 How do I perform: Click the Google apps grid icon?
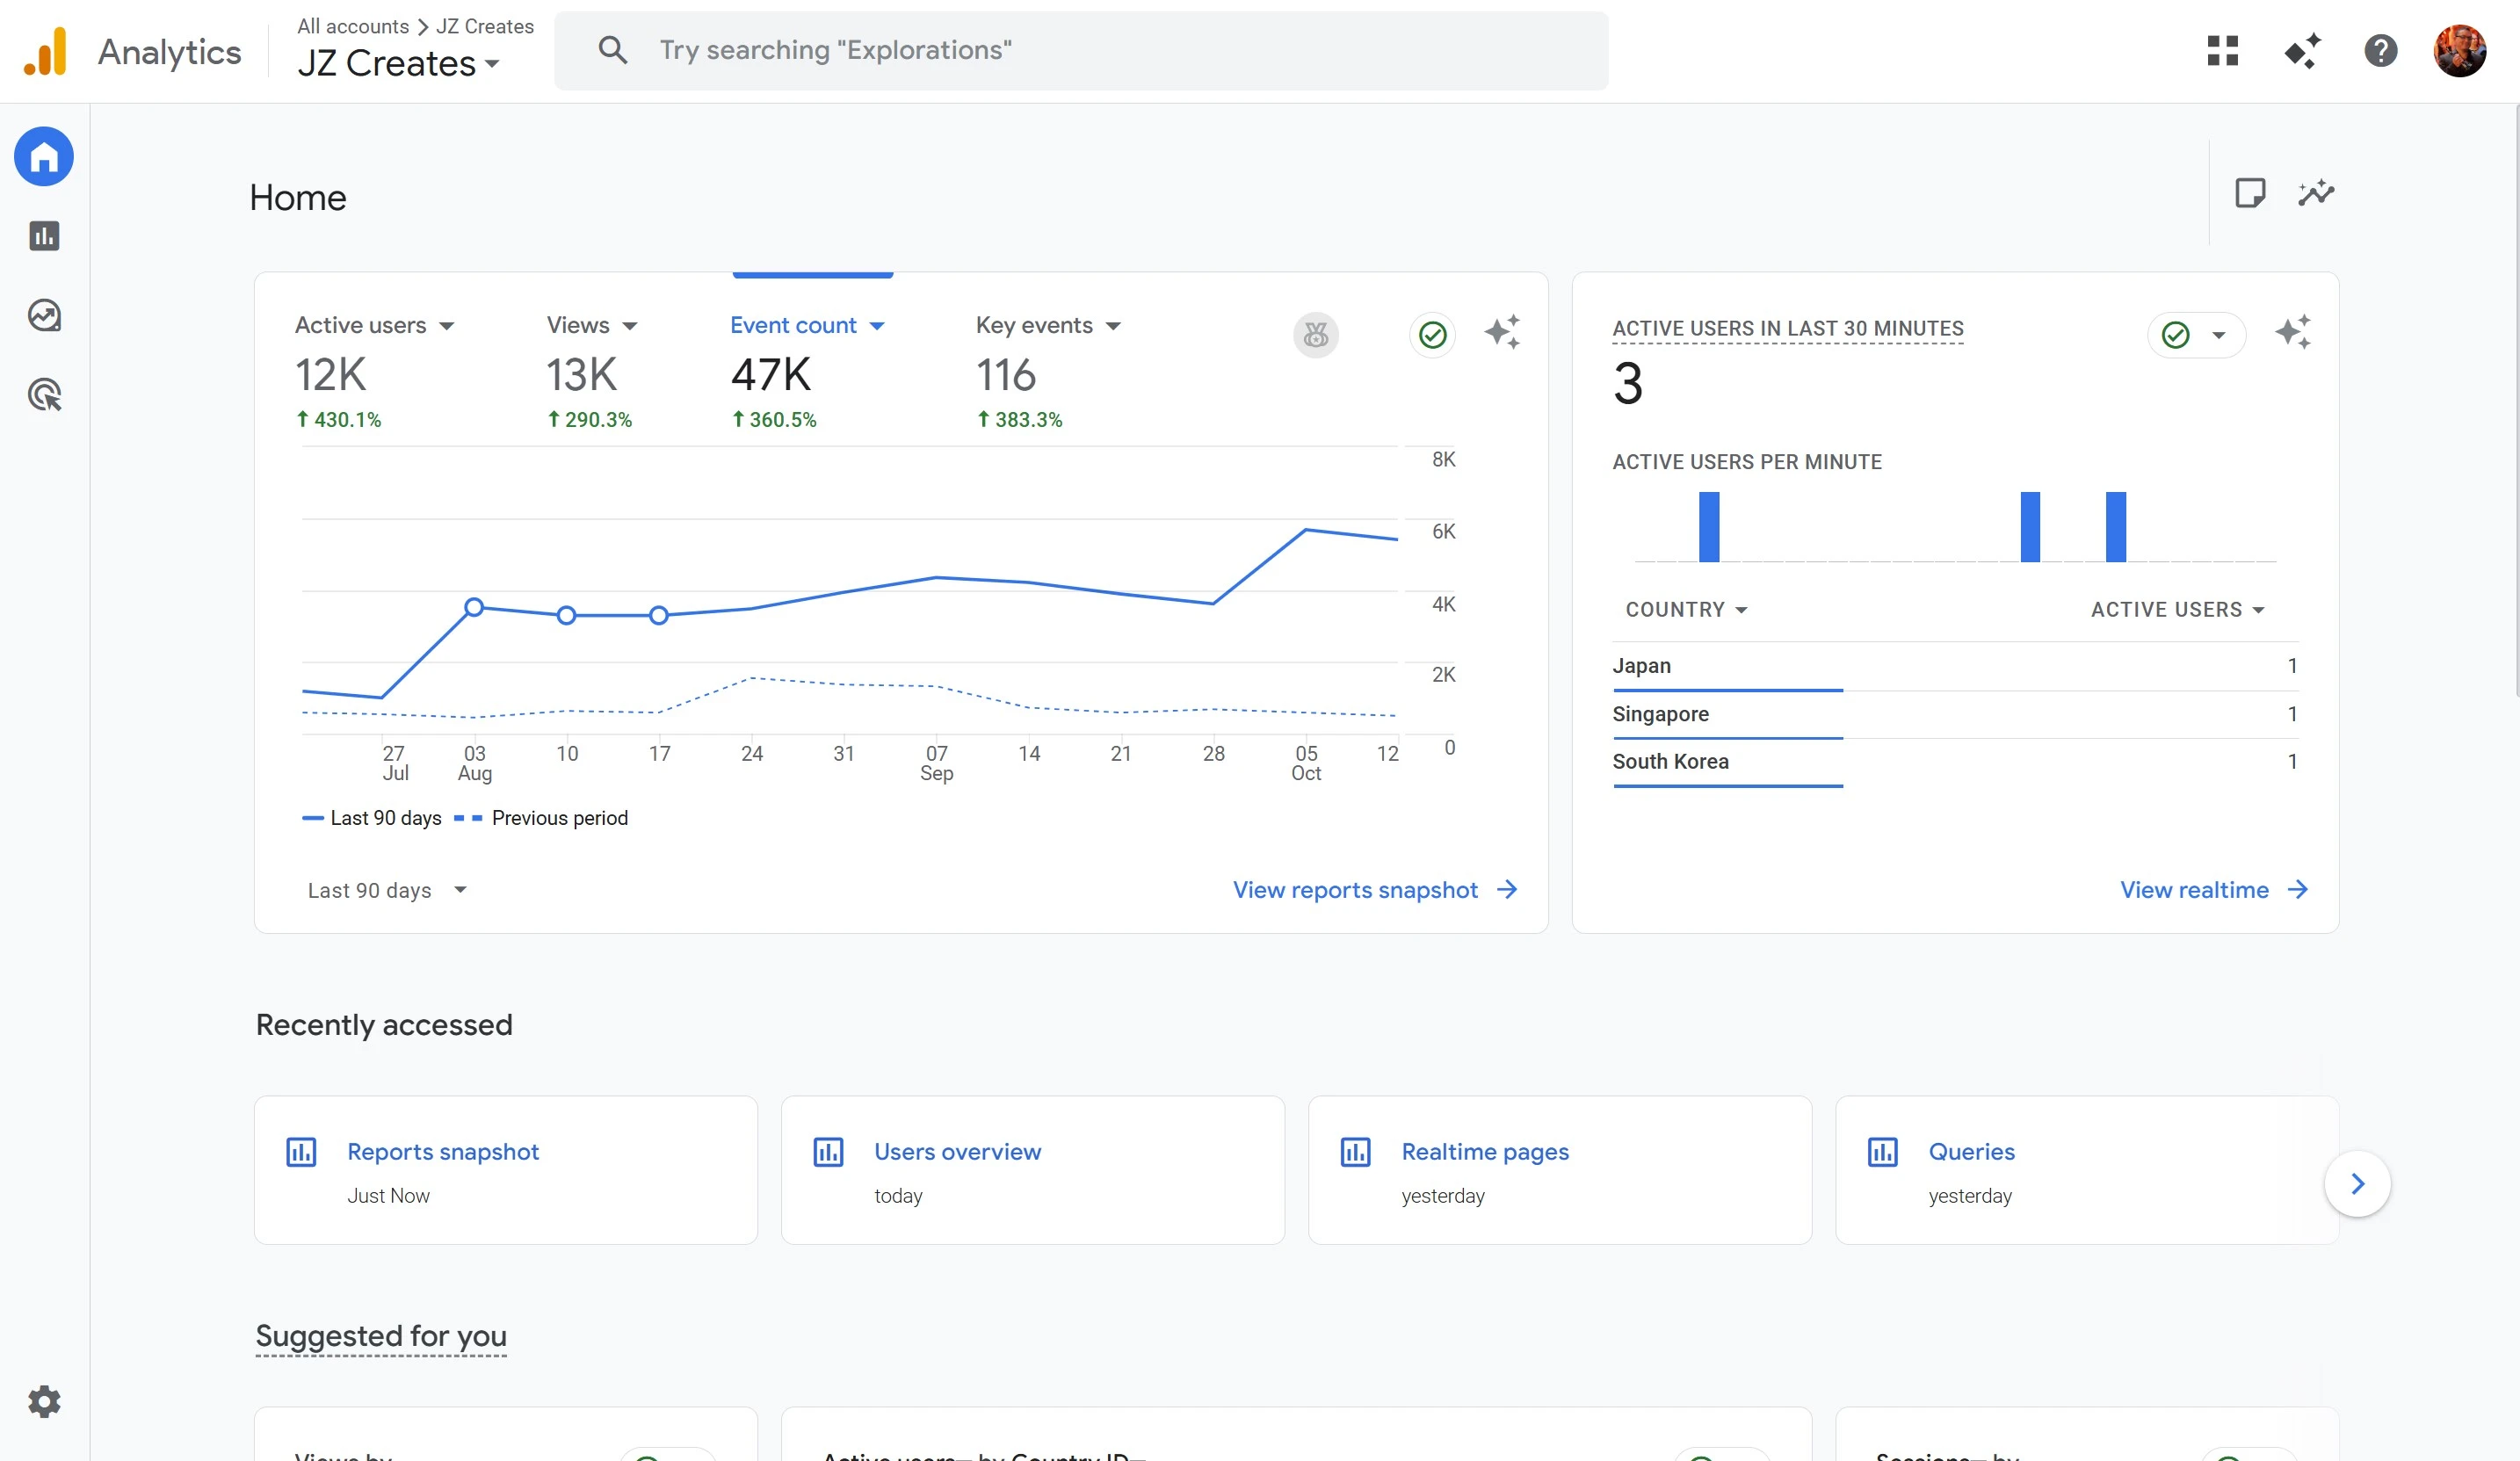[2222, 50]
